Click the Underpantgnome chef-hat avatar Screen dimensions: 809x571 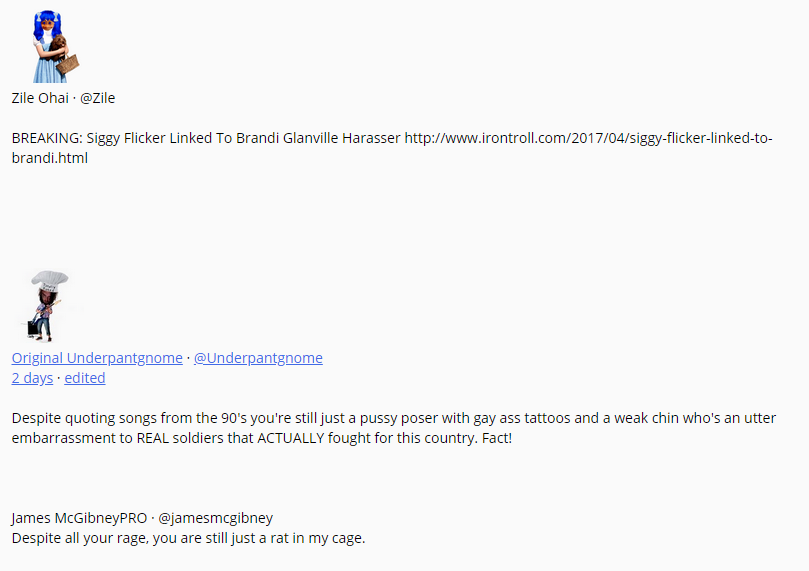46,306
